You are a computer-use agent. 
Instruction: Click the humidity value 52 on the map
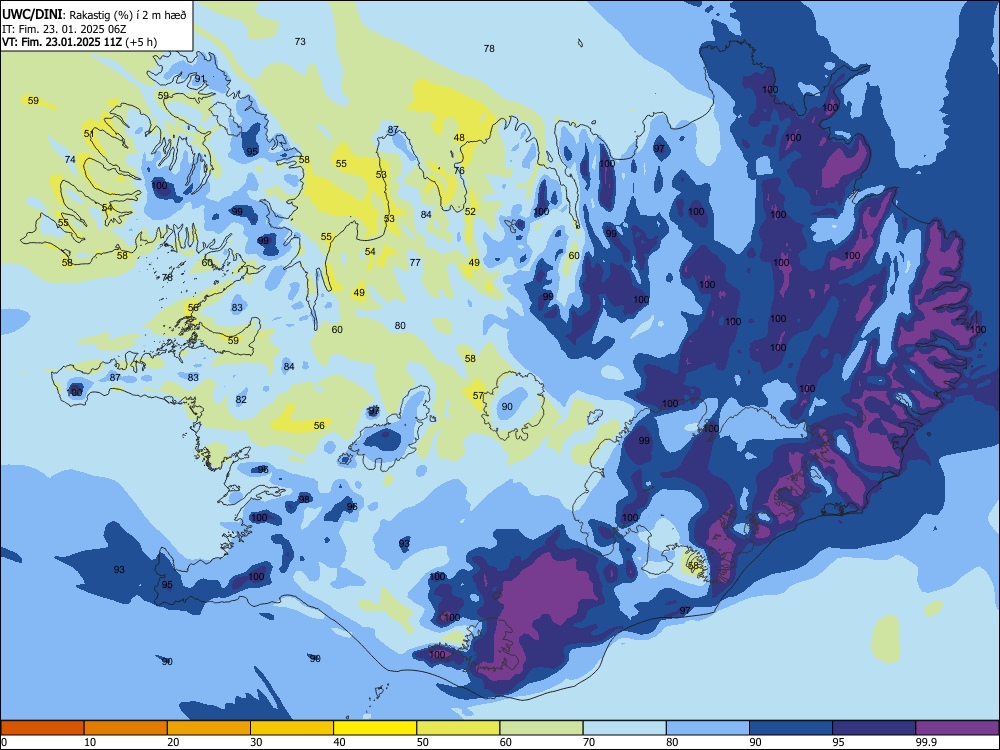[x=470, y=211]
